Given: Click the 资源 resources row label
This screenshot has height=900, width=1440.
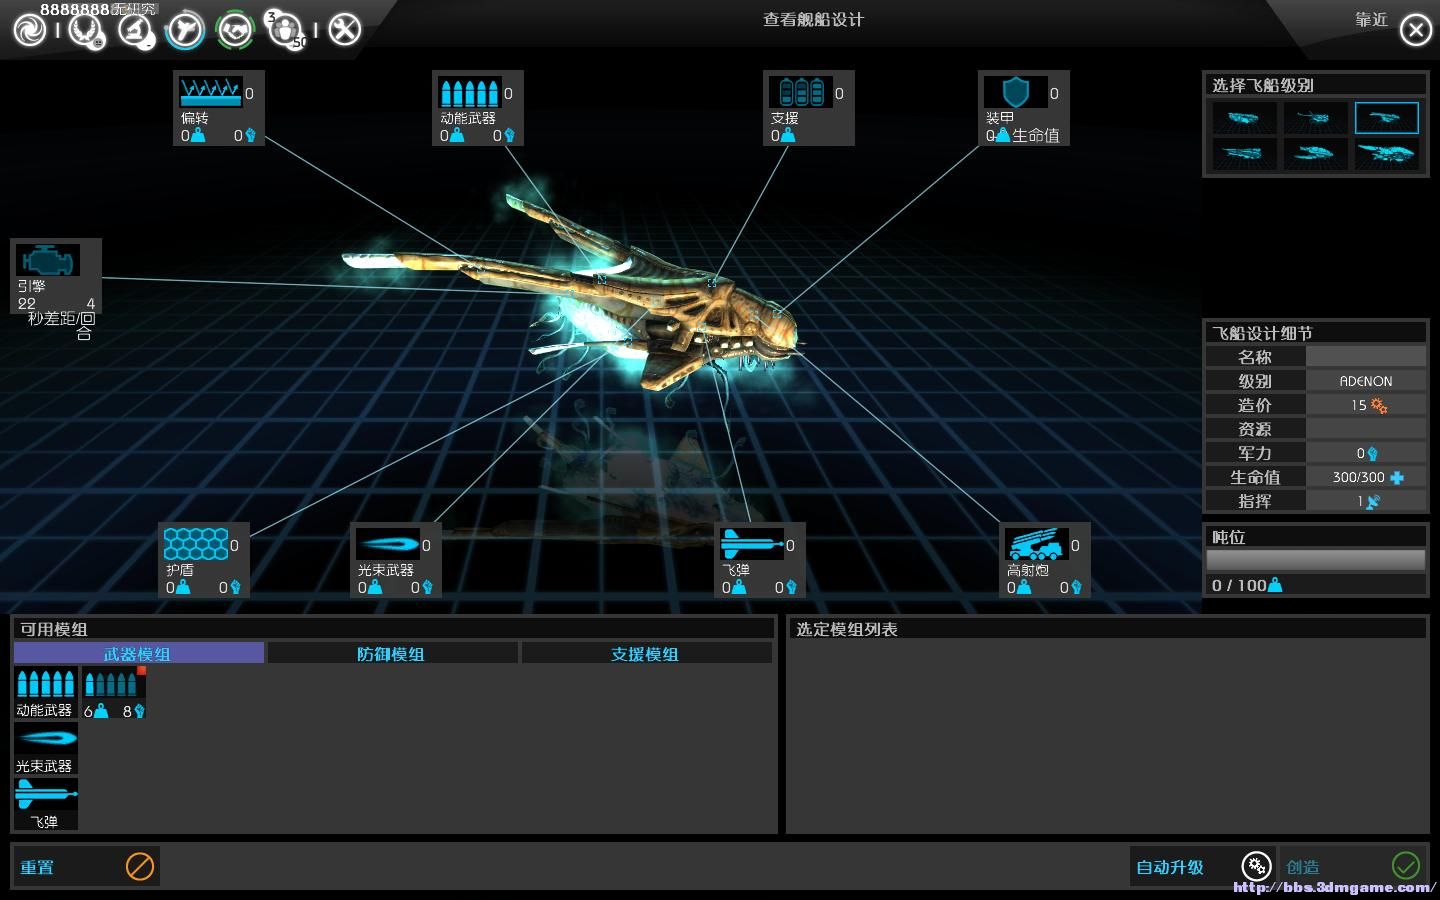Looking at the screenshot, I should pyautogui.click(x=1255, y=429).
